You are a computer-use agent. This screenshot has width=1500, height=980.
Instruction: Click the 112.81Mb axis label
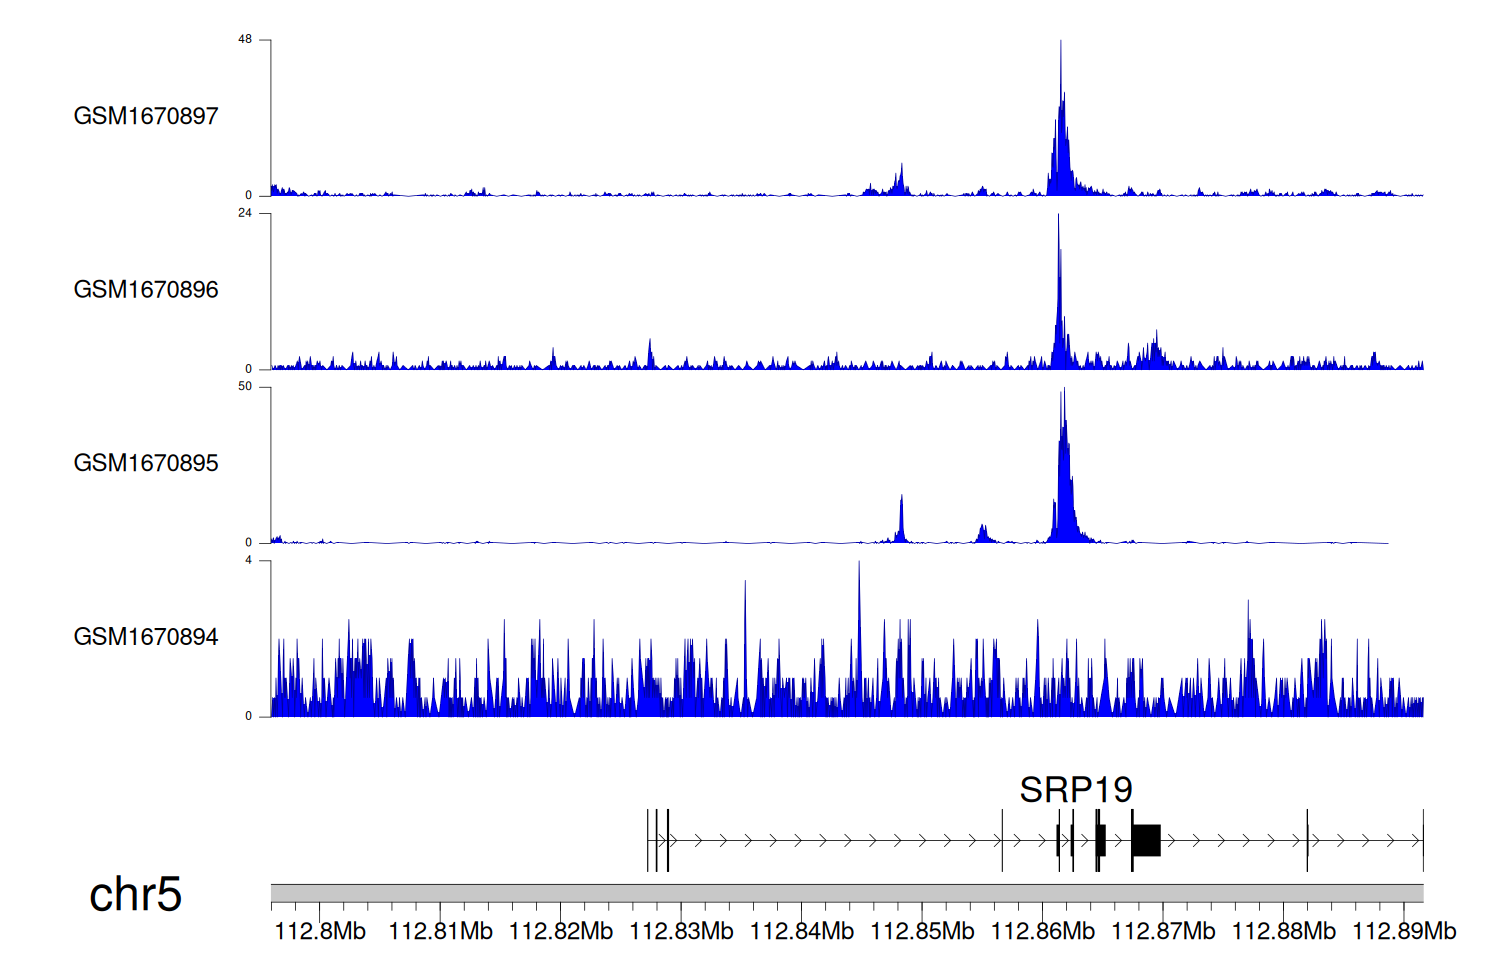(440, 932)
